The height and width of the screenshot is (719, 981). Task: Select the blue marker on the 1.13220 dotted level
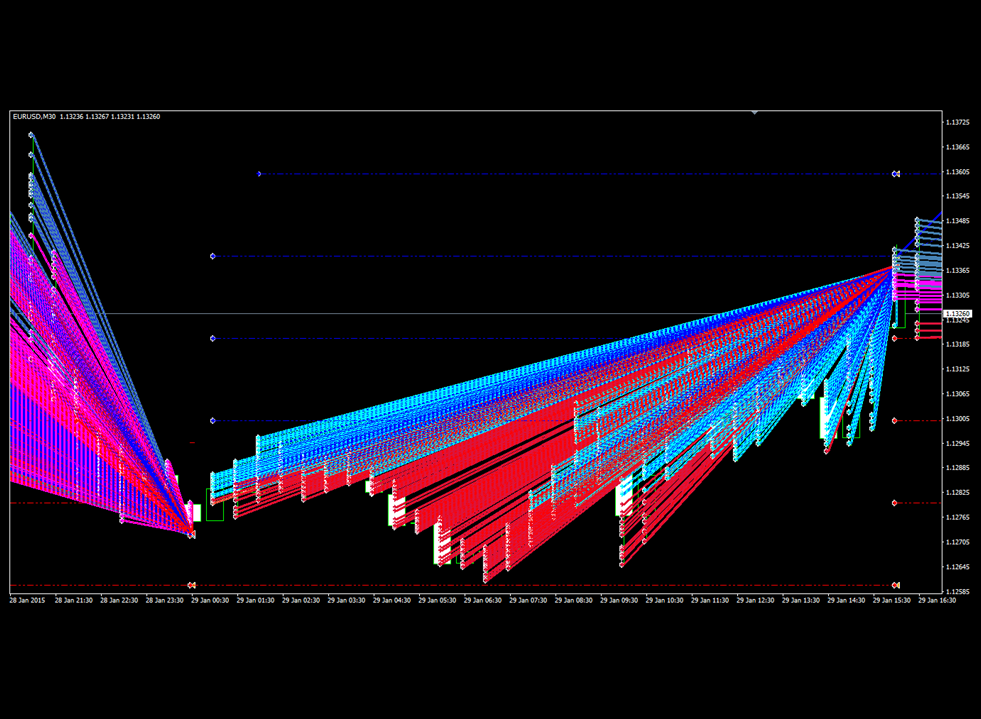[x=211, y=338]
